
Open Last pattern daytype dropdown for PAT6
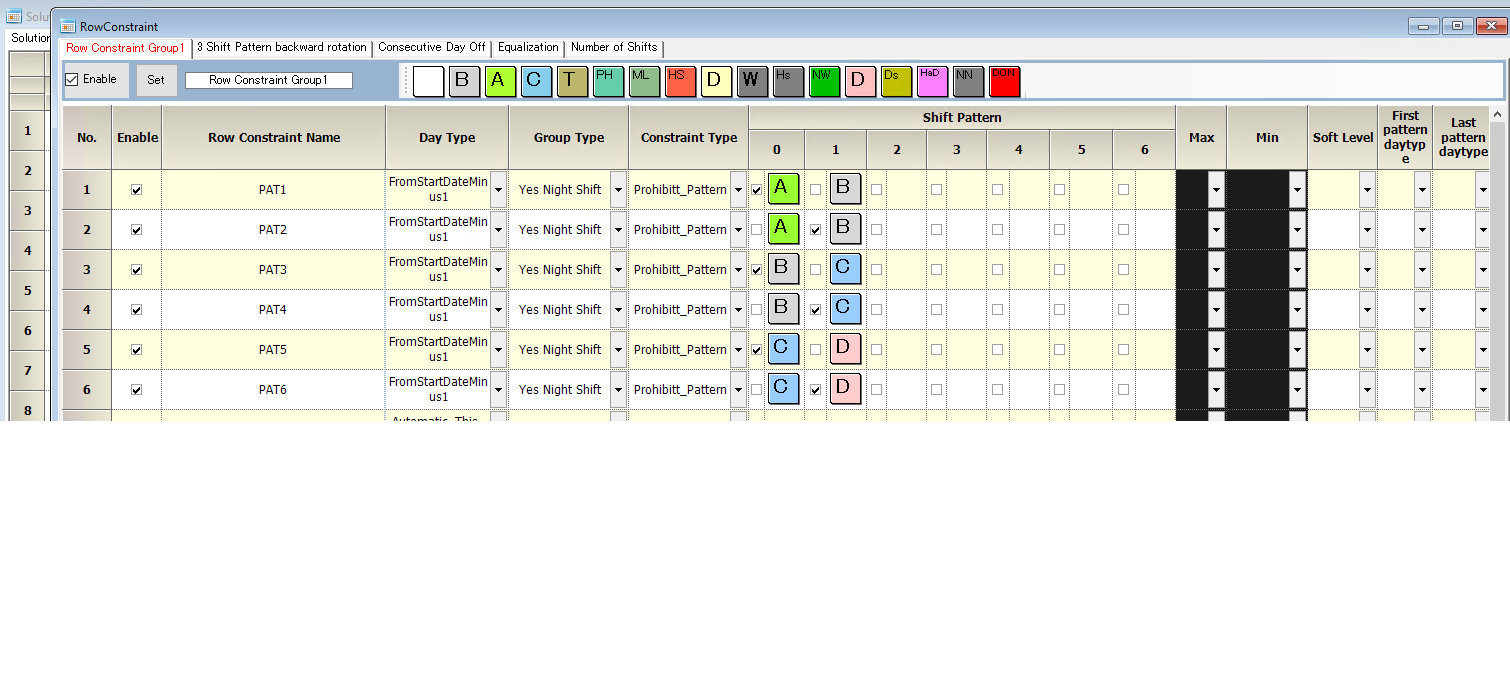click(x=1483, y=389)
